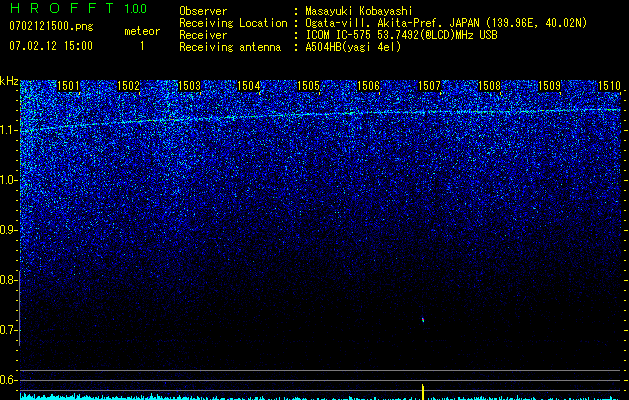Viewport: 629px width, 400px height.
Task: Click the yellow intensity spike at 1507
Action: (x=422, y=392)
